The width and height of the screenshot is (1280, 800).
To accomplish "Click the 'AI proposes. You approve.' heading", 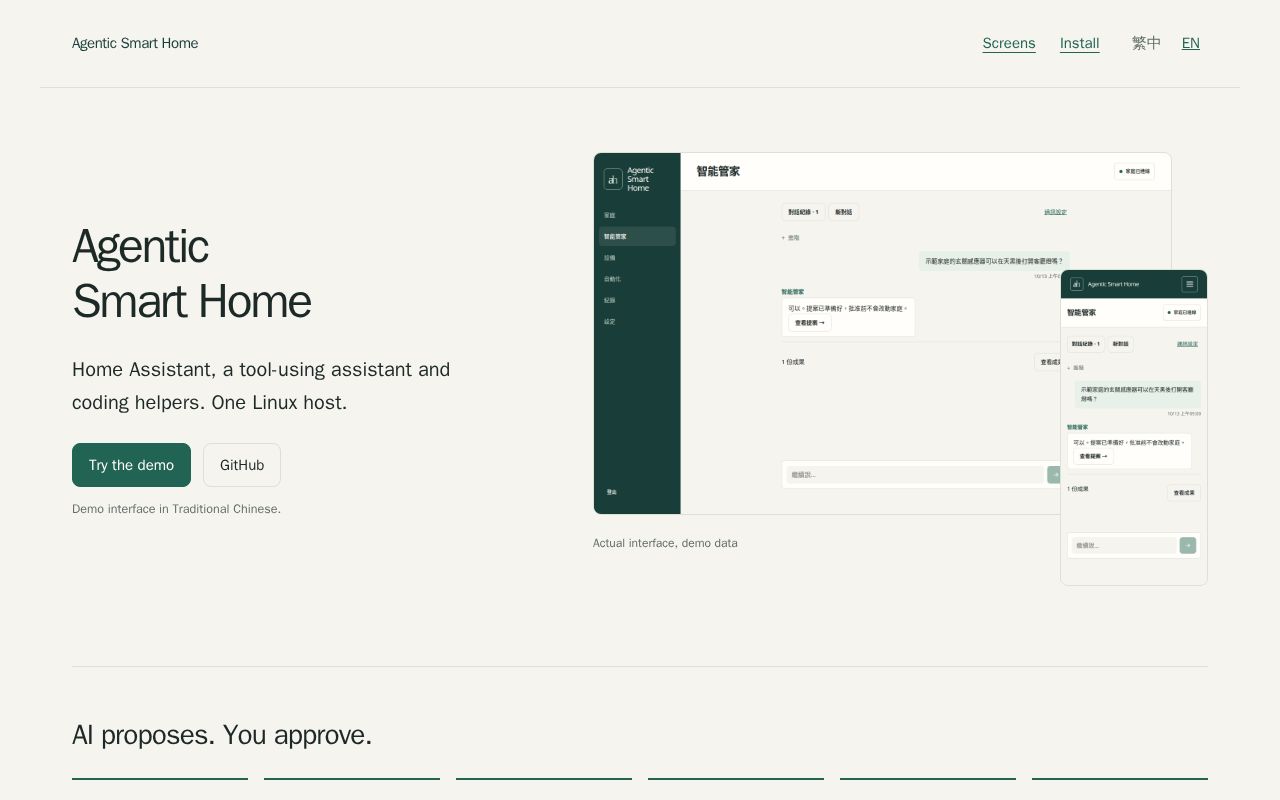I will coord(222,735).
